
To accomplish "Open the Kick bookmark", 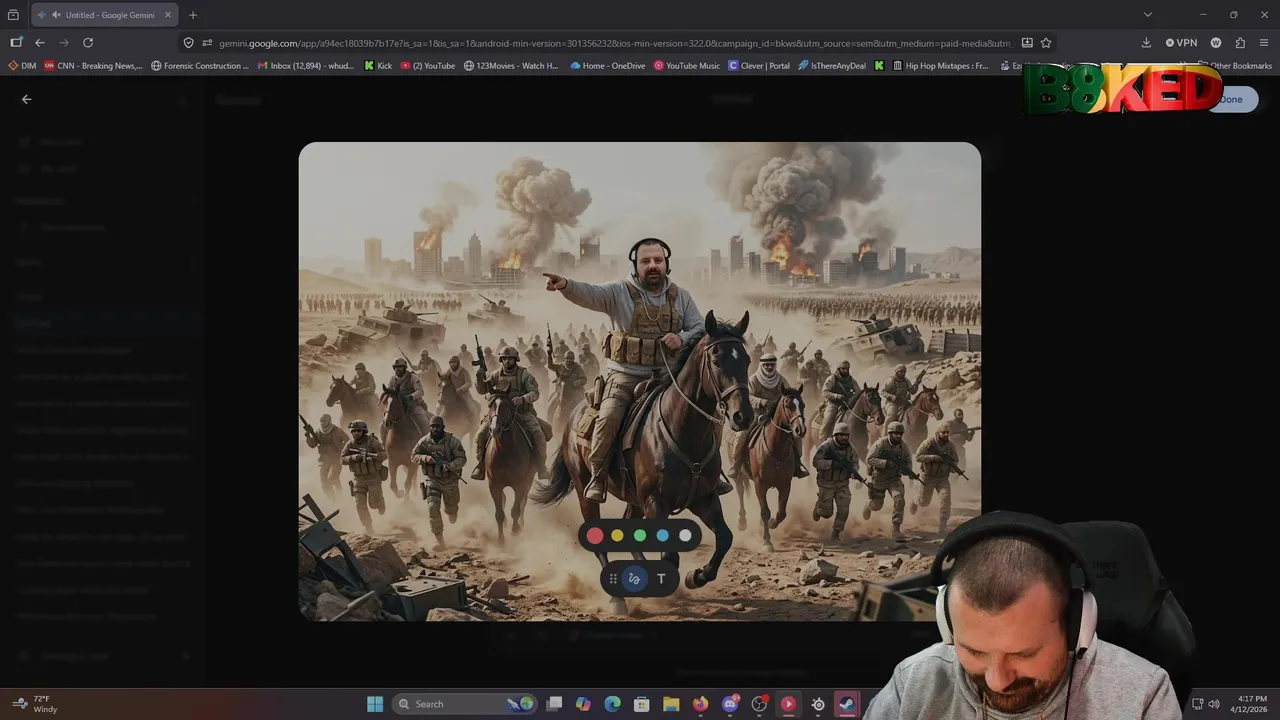I will click(378, 66).
